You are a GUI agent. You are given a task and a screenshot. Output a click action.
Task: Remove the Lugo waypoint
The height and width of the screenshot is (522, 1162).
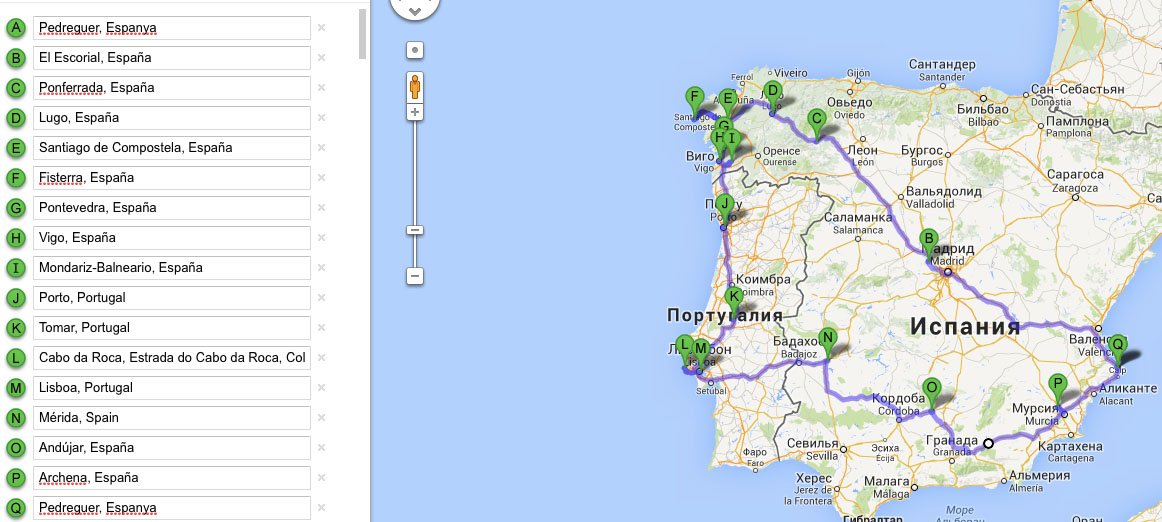click(322, 118)
